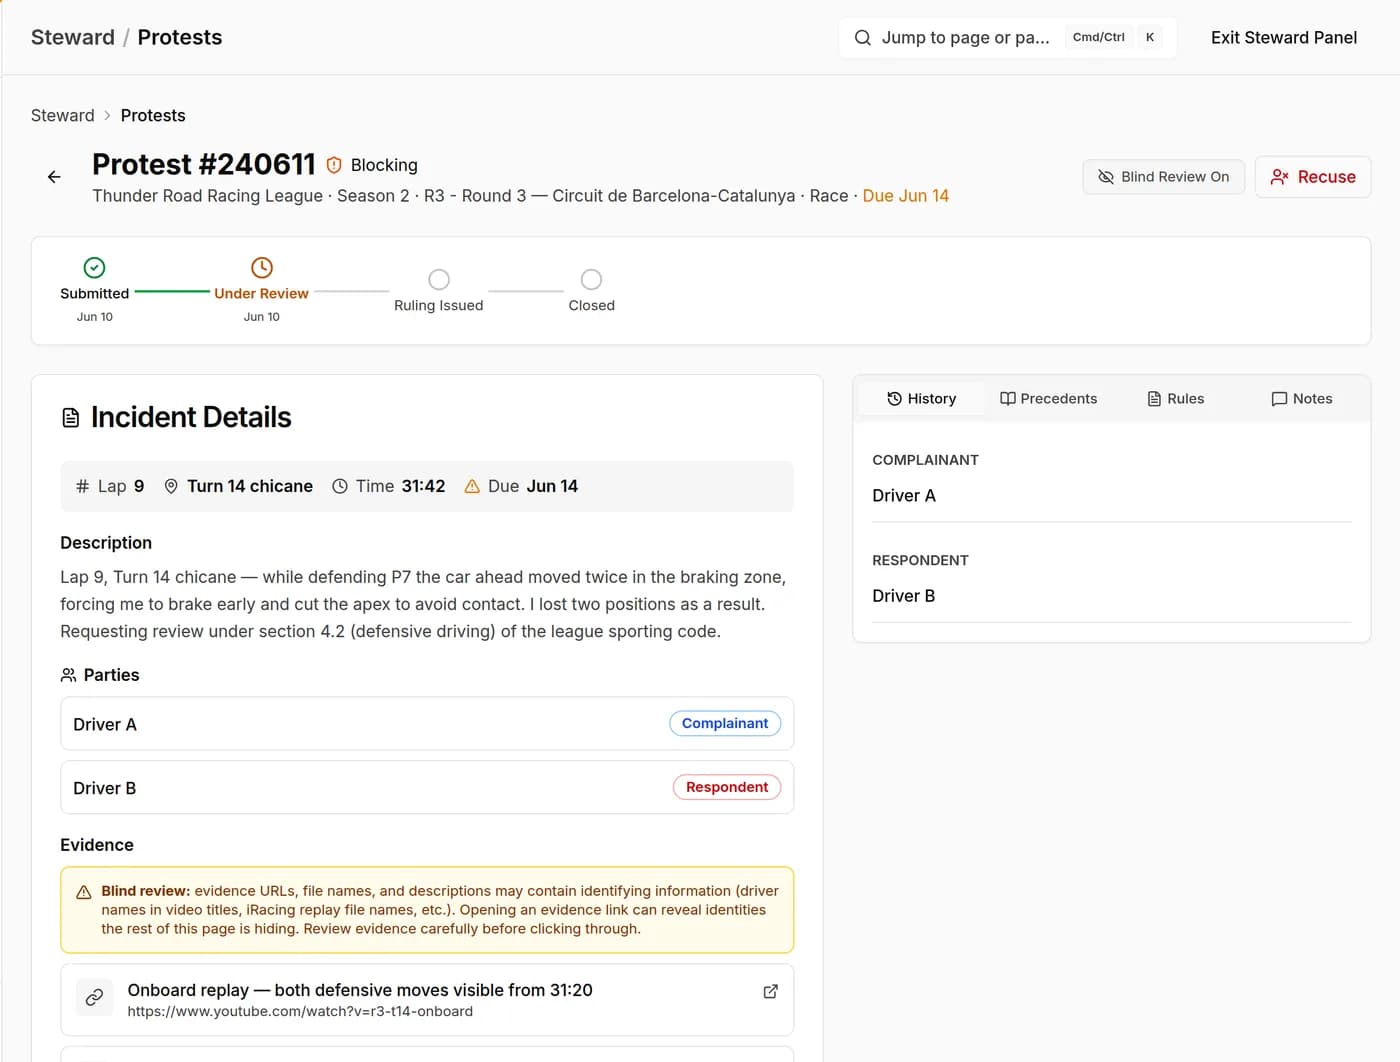
Task: Click the Complainant badge
Action: [x=725, y=724]
